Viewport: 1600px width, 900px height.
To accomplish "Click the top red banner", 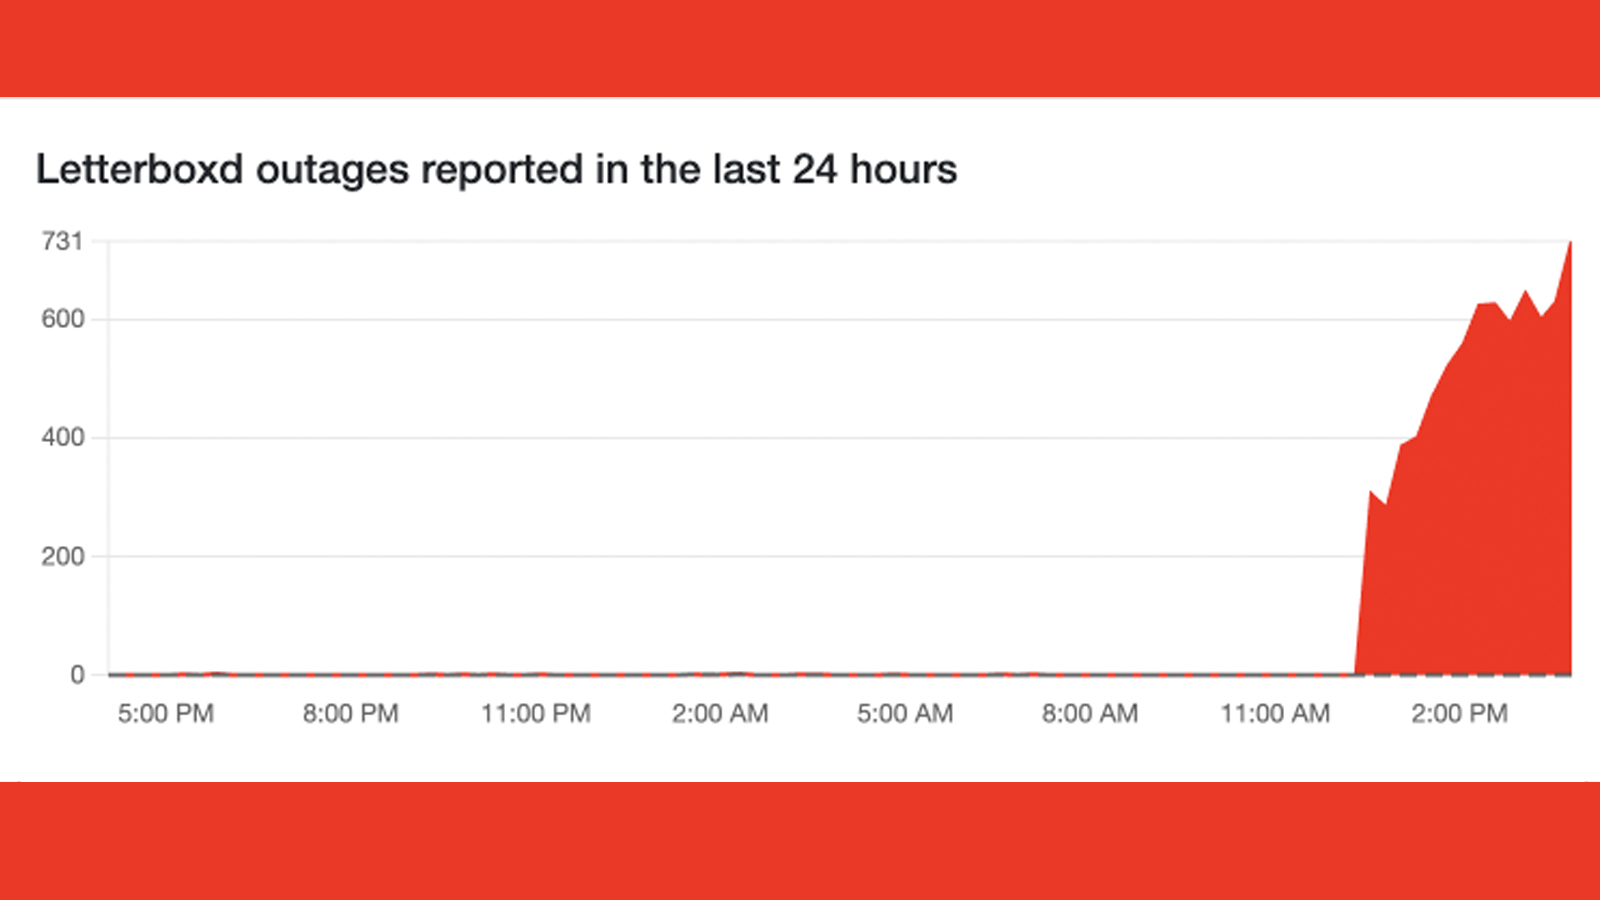I will 800,48.
